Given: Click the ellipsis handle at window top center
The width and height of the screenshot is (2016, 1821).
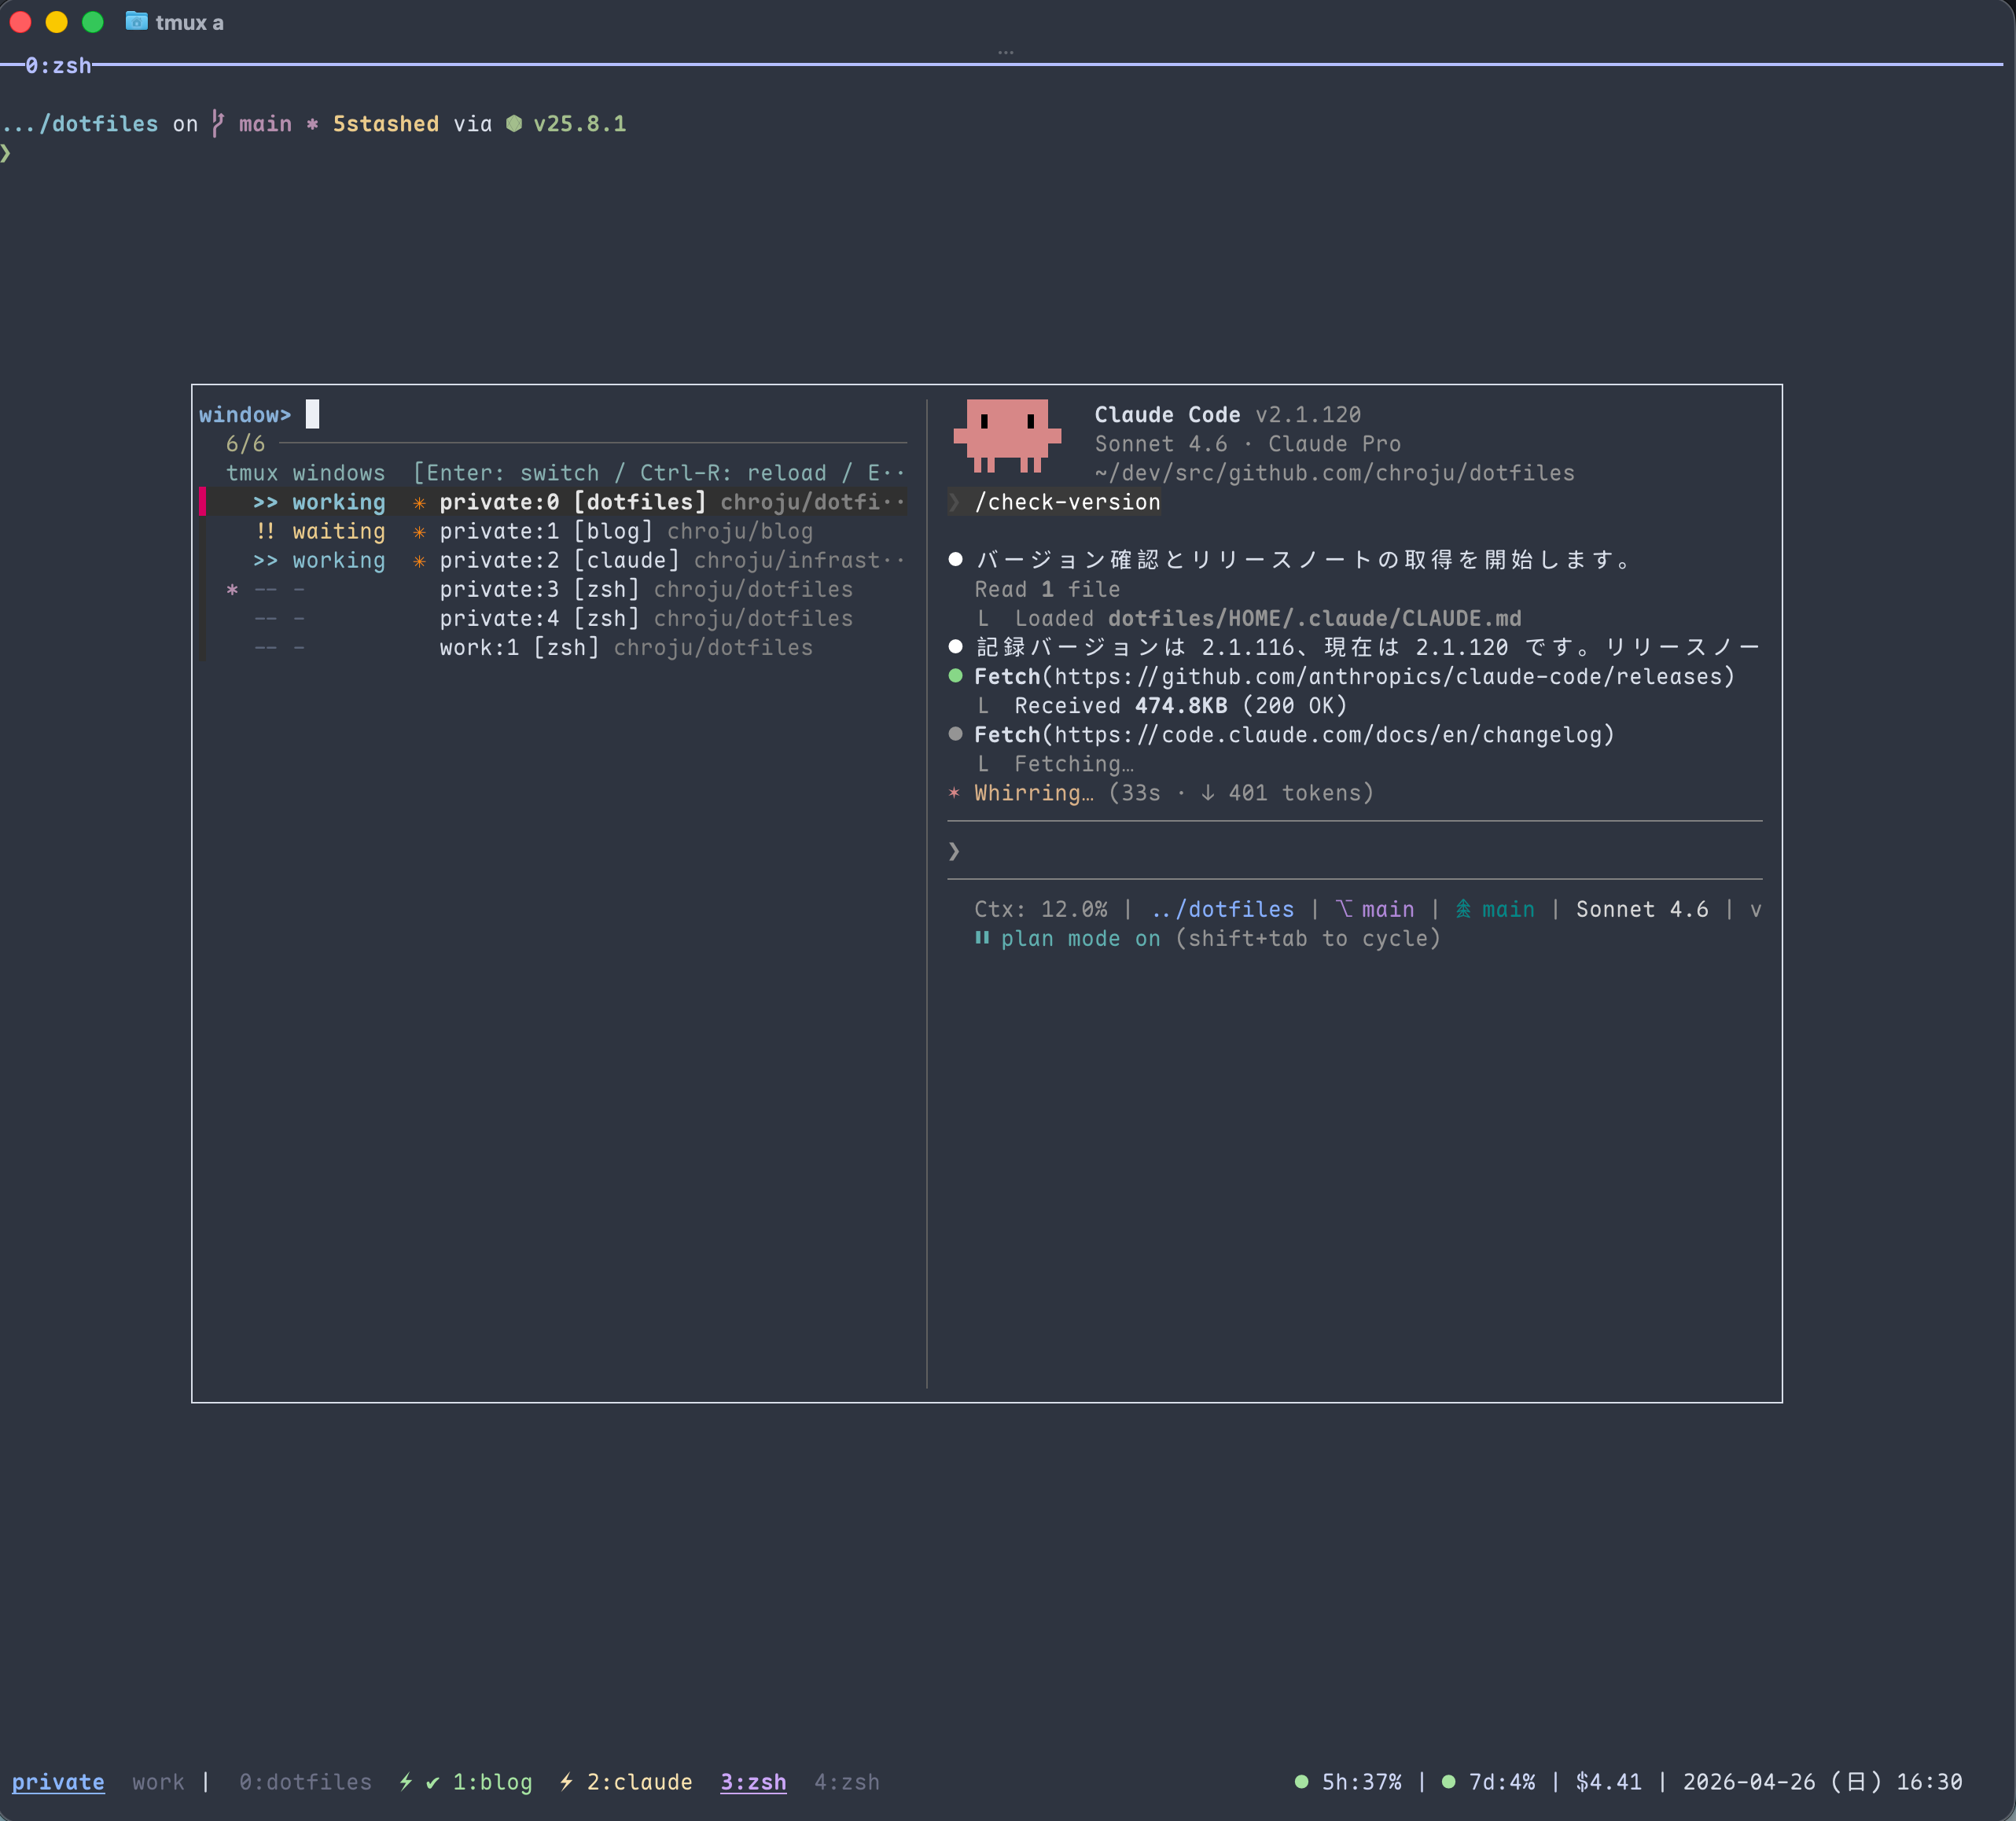Looking at the screenshot, I should pos(1005,52).
